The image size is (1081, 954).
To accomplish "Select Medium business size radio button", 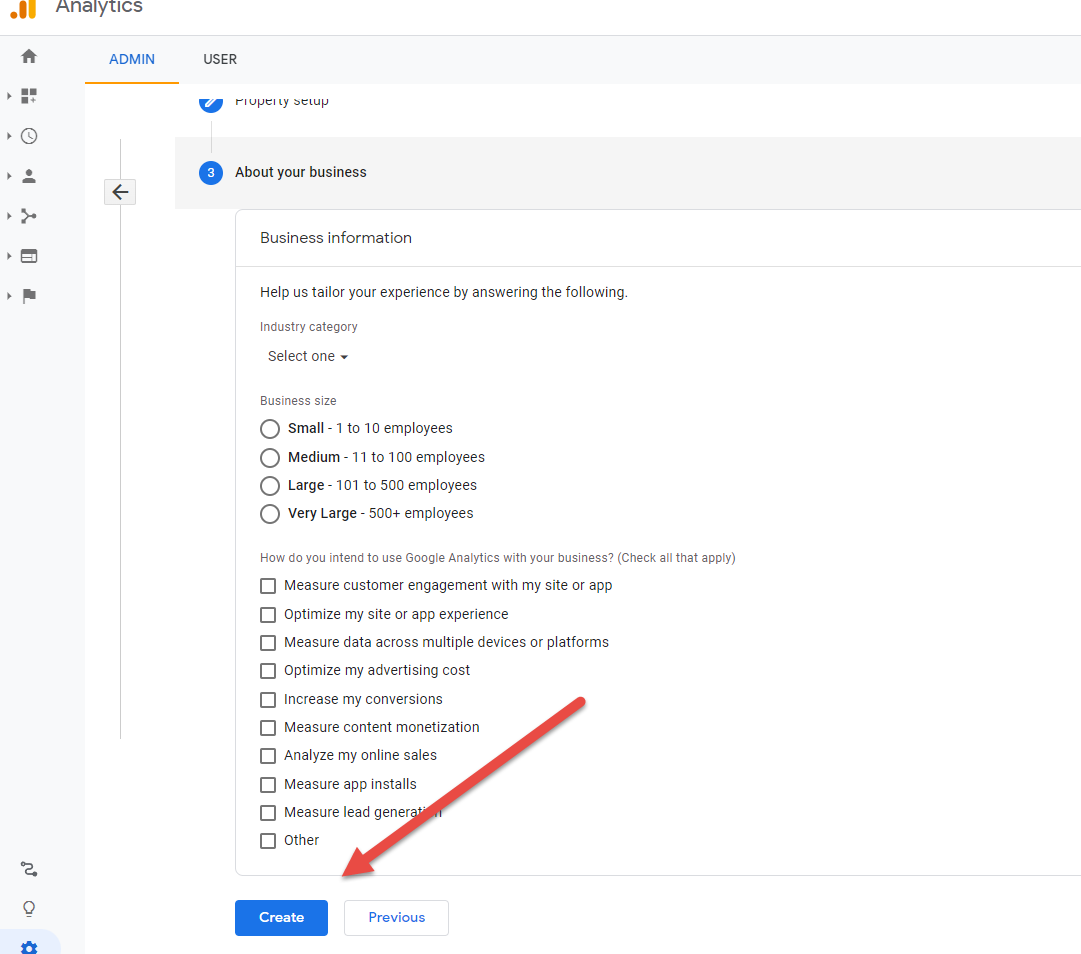I will (x=270, y=458).
